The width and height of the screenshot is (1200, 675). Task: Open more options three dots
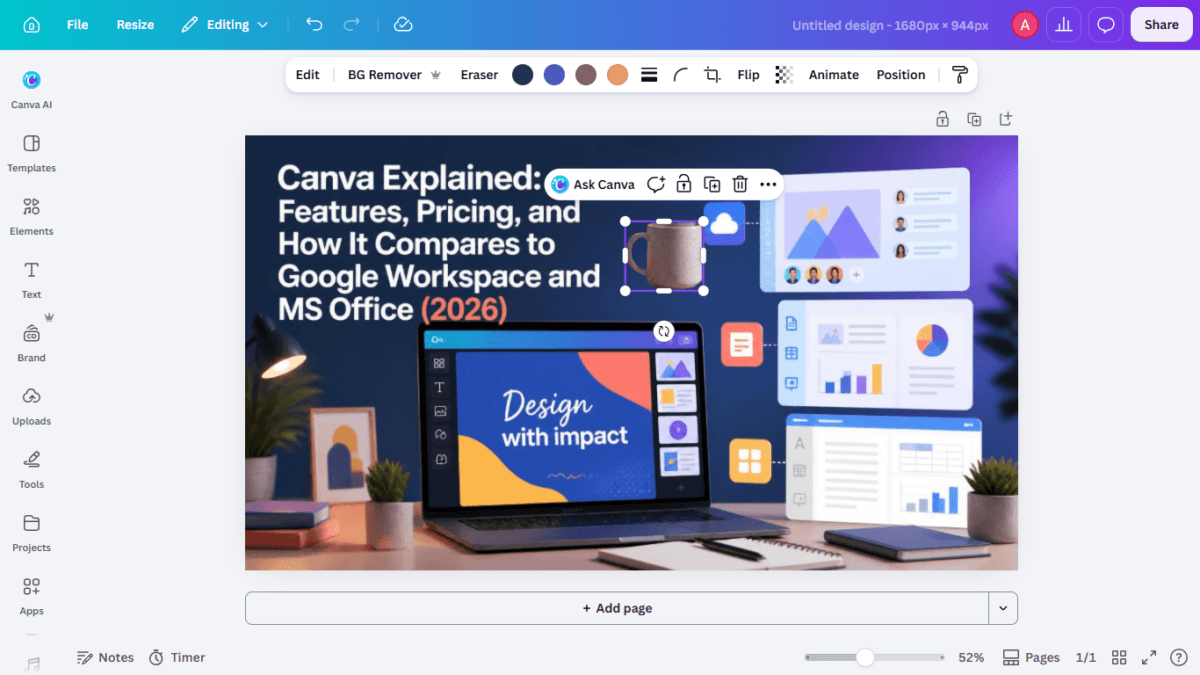coord(768,184)
